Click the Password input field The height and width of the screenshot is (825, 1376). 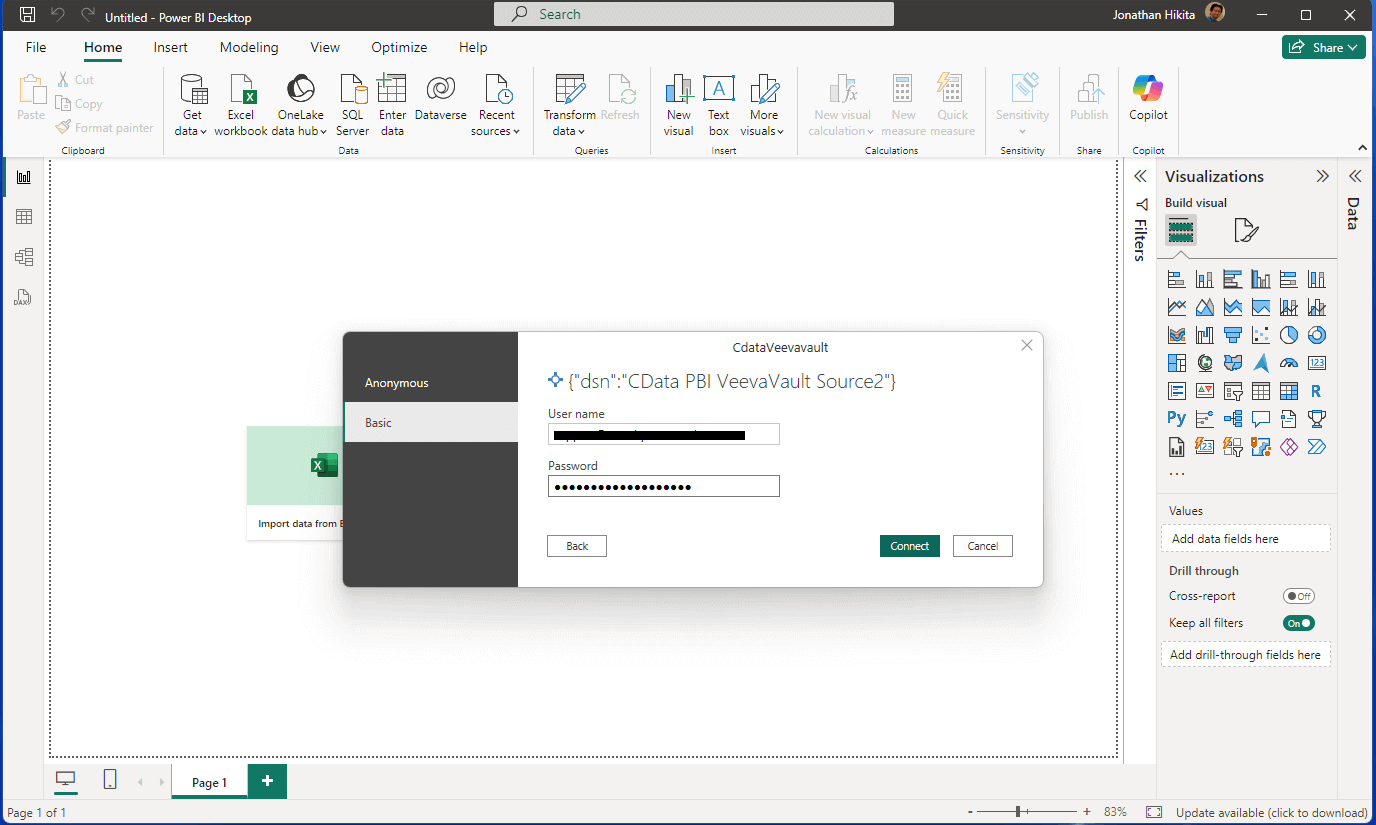click(663, 487)
